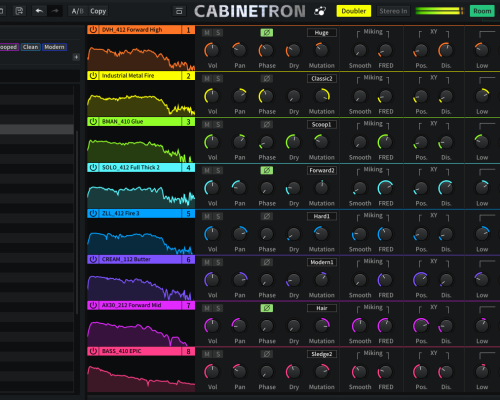Solo slot 1 with the S button
The image size is (500, 400).
pos(218,33)
